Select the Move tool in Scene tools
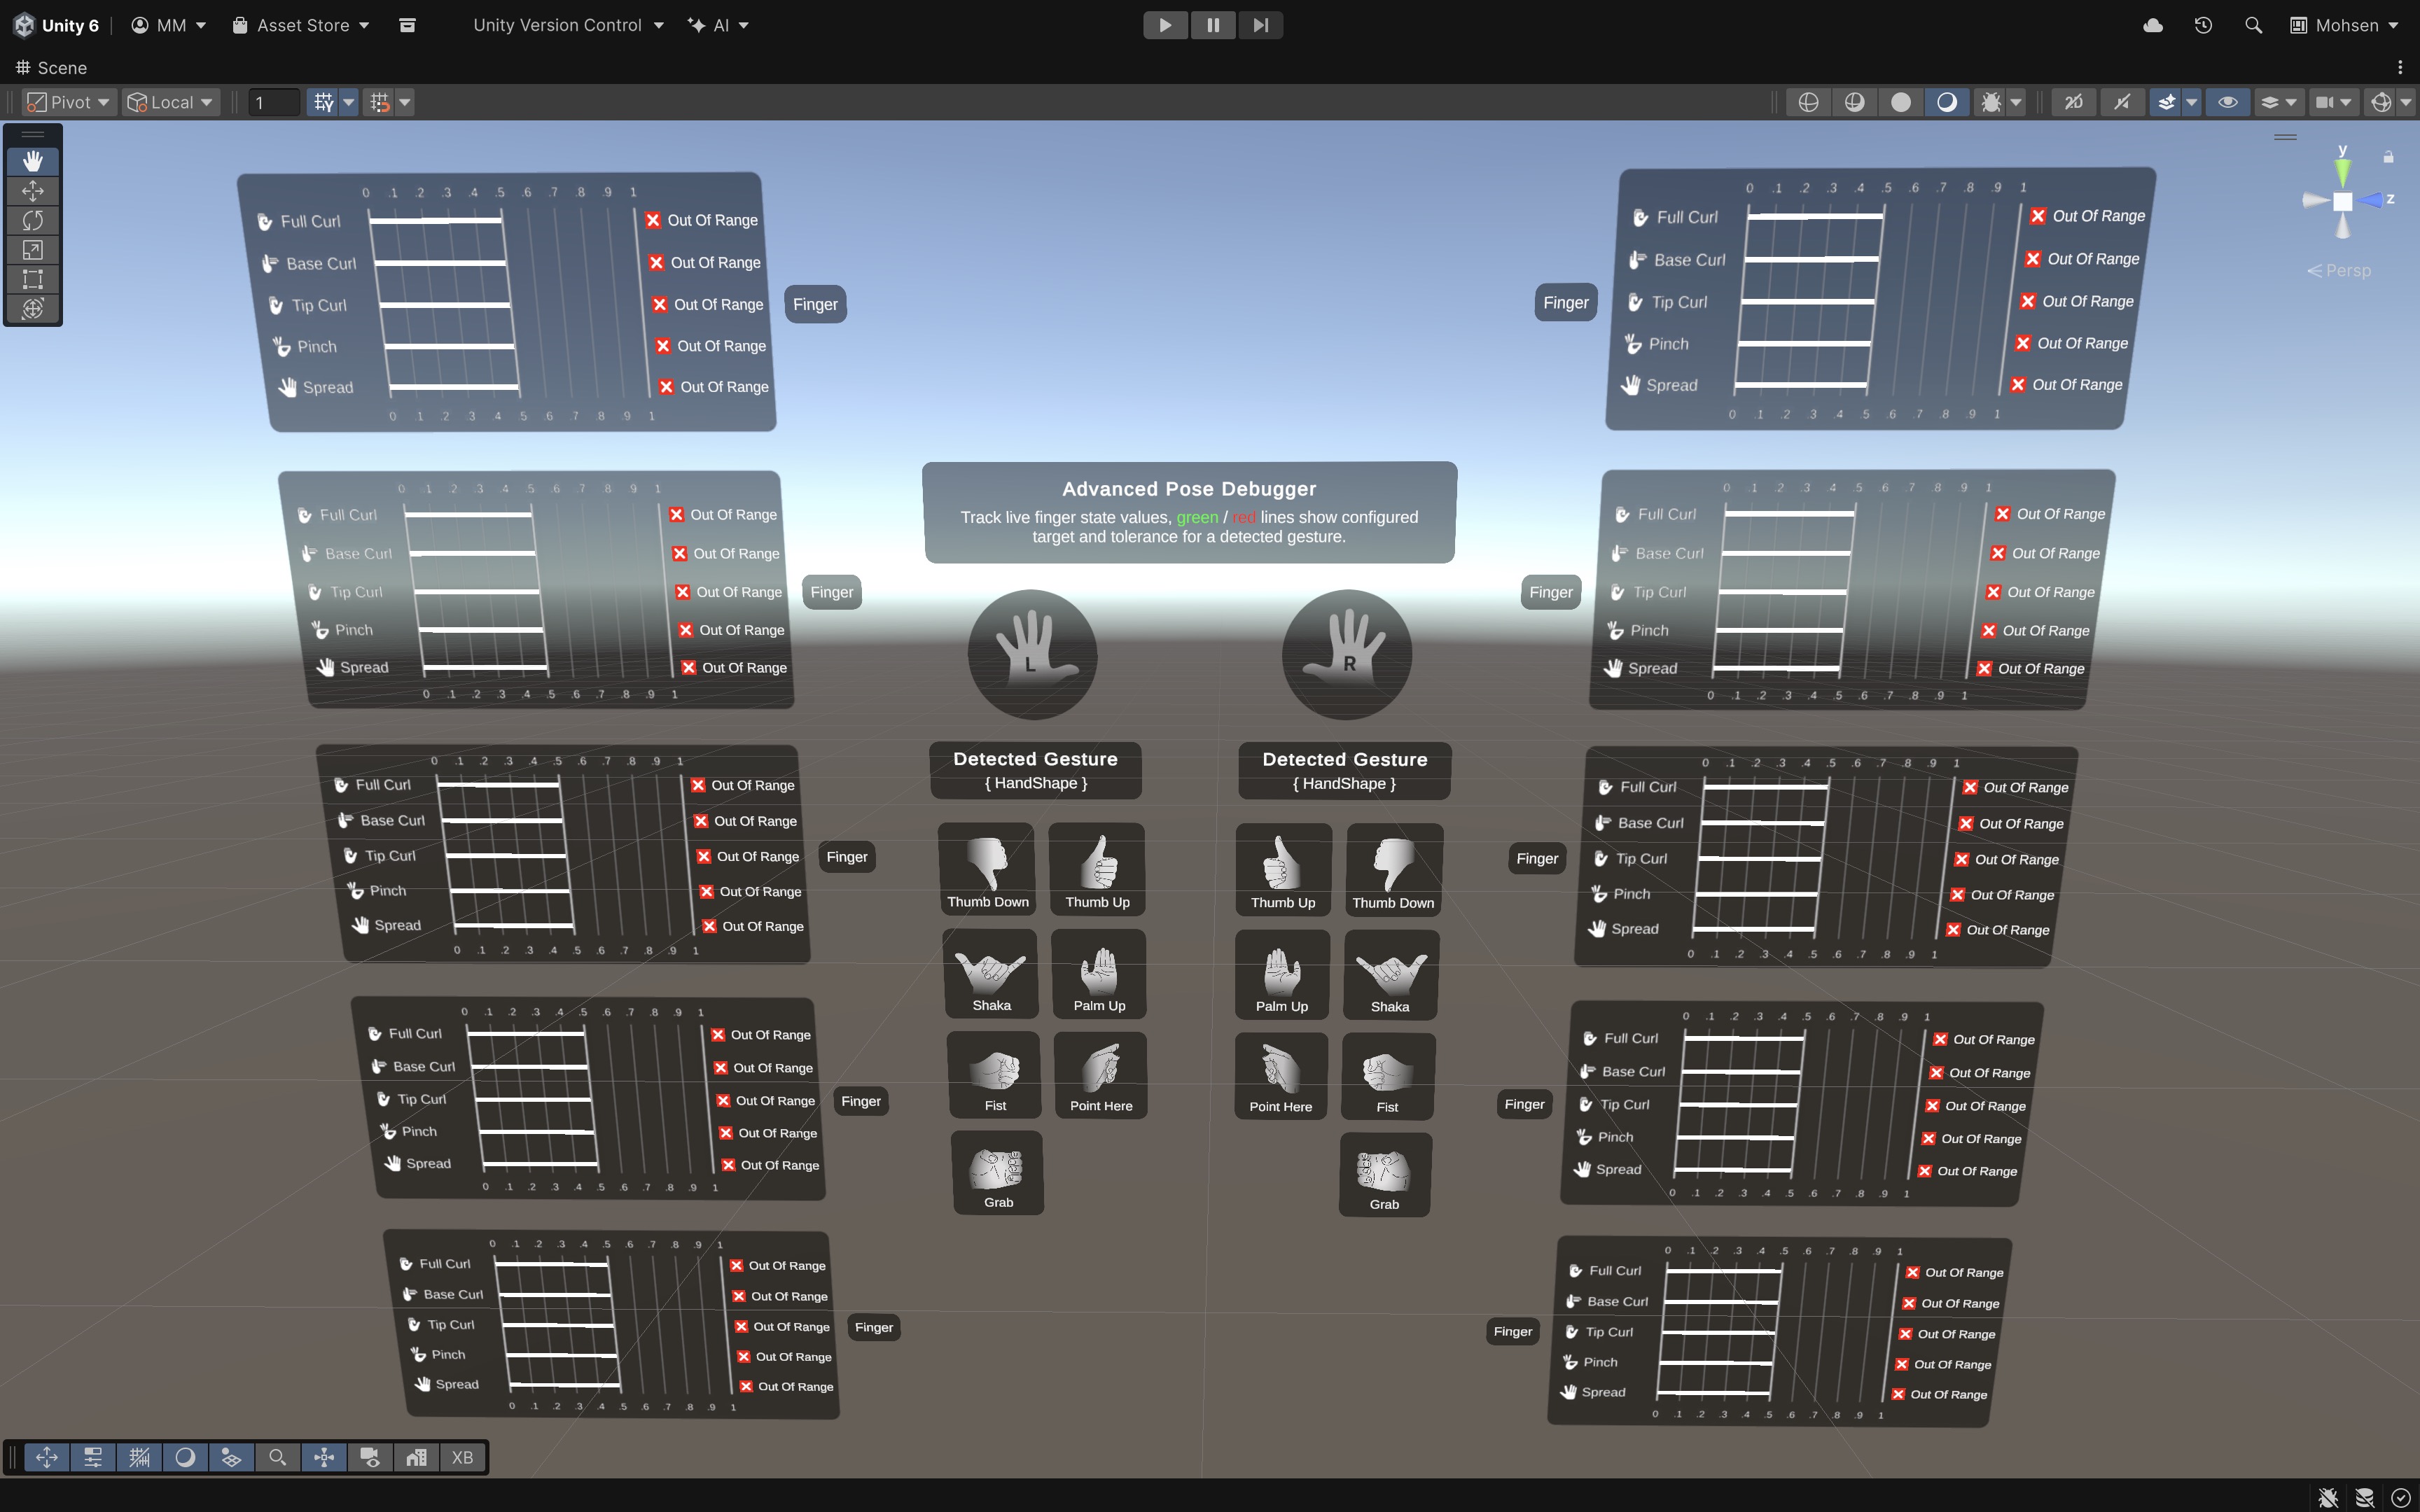Image resolution: width=2420 pixels, height=1512 pixels. (33, 191)
